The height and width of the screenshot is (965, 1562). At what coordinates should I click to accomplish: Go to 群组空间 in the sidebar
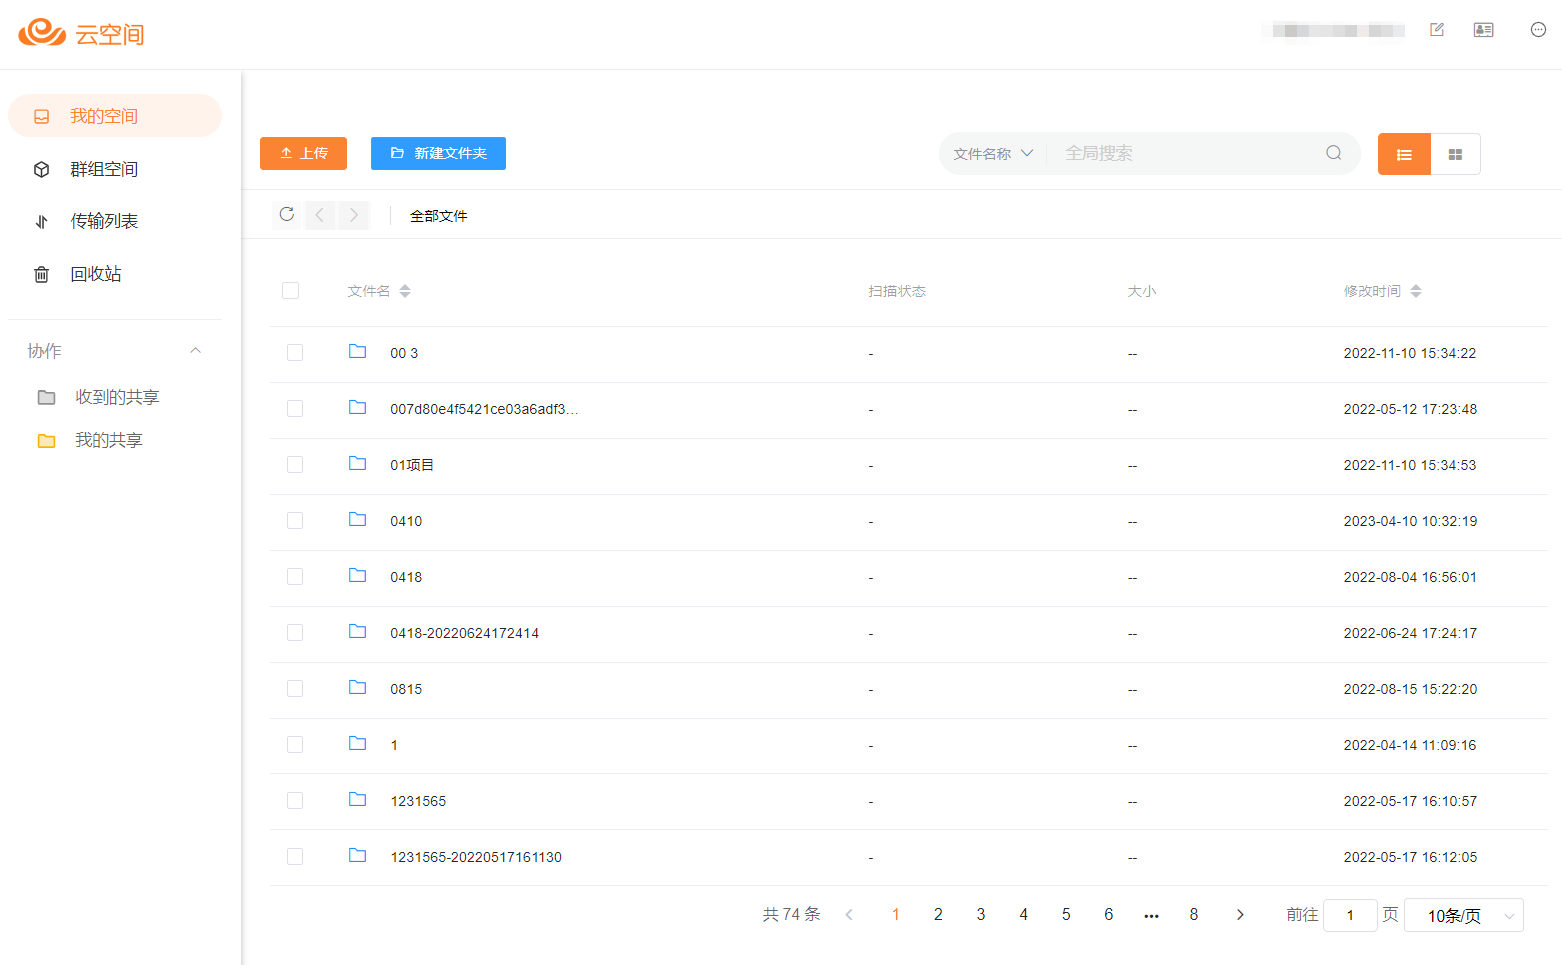(x=104, y=169)
